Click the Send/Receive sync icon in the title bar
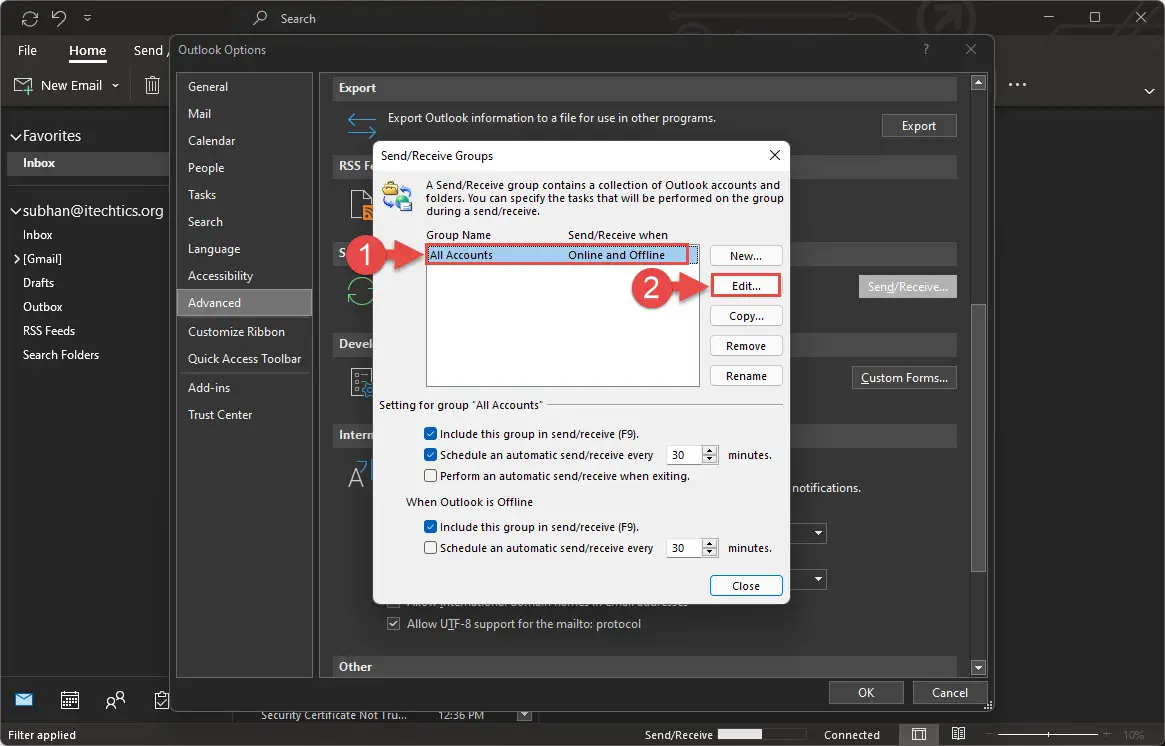Viewport: 1165px width, 746px height. pyautogui.click(x=30, y=18)
